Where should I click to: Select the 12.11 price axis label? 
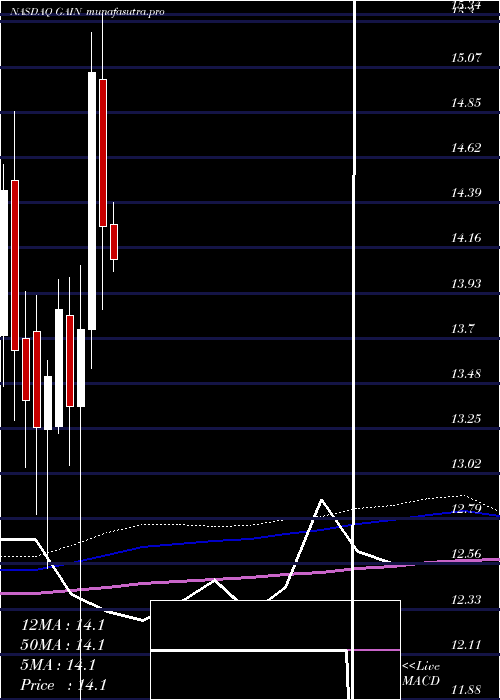[x=466, y=645]
